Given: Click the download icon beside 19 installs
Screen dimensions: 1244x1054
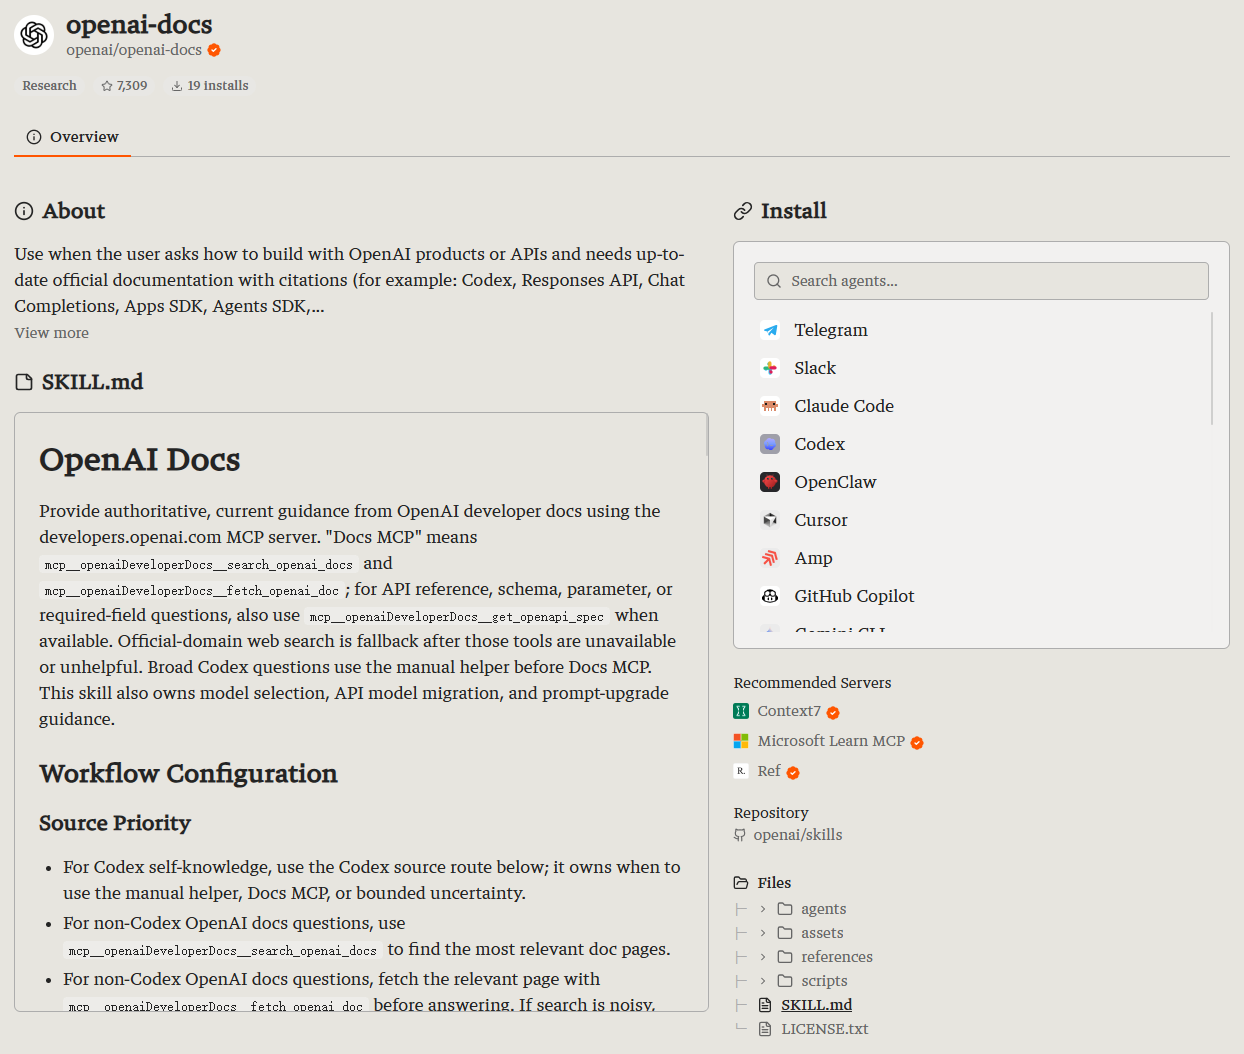Looking at the screenshot, I should point(177,86).
